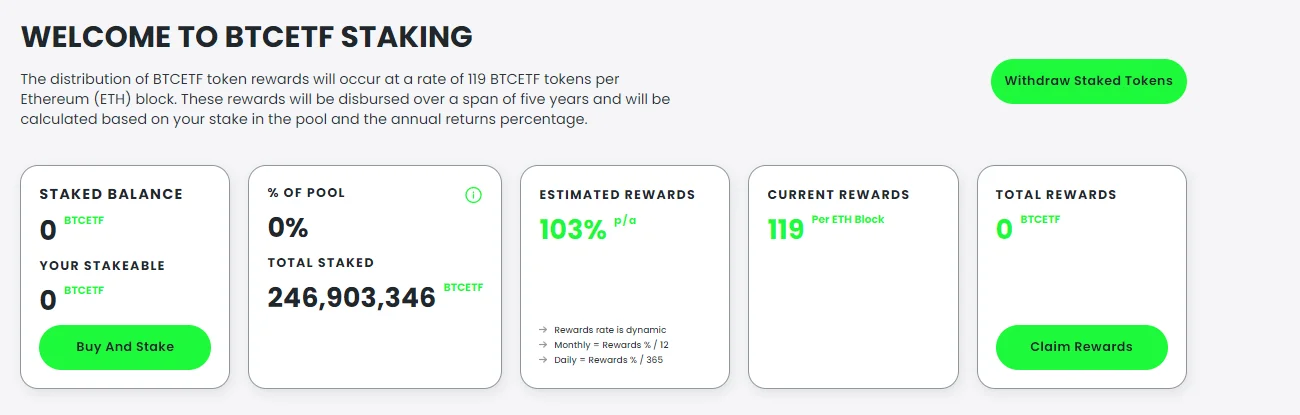This screenshot has width=1300, height=415.
Task: Click the Staked Balance heading
Action: click(x=111, y=195)
